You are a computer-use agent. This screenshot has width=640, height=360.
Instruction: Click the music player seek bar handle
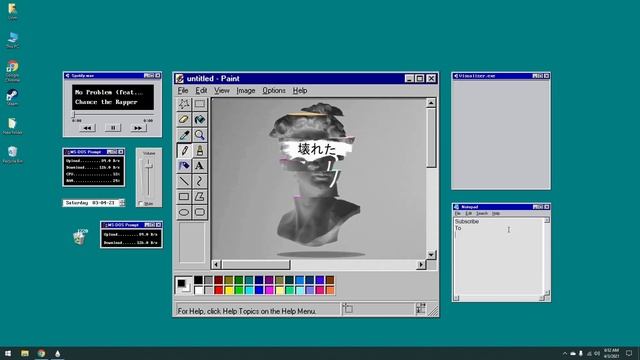[x=74, y=115]
